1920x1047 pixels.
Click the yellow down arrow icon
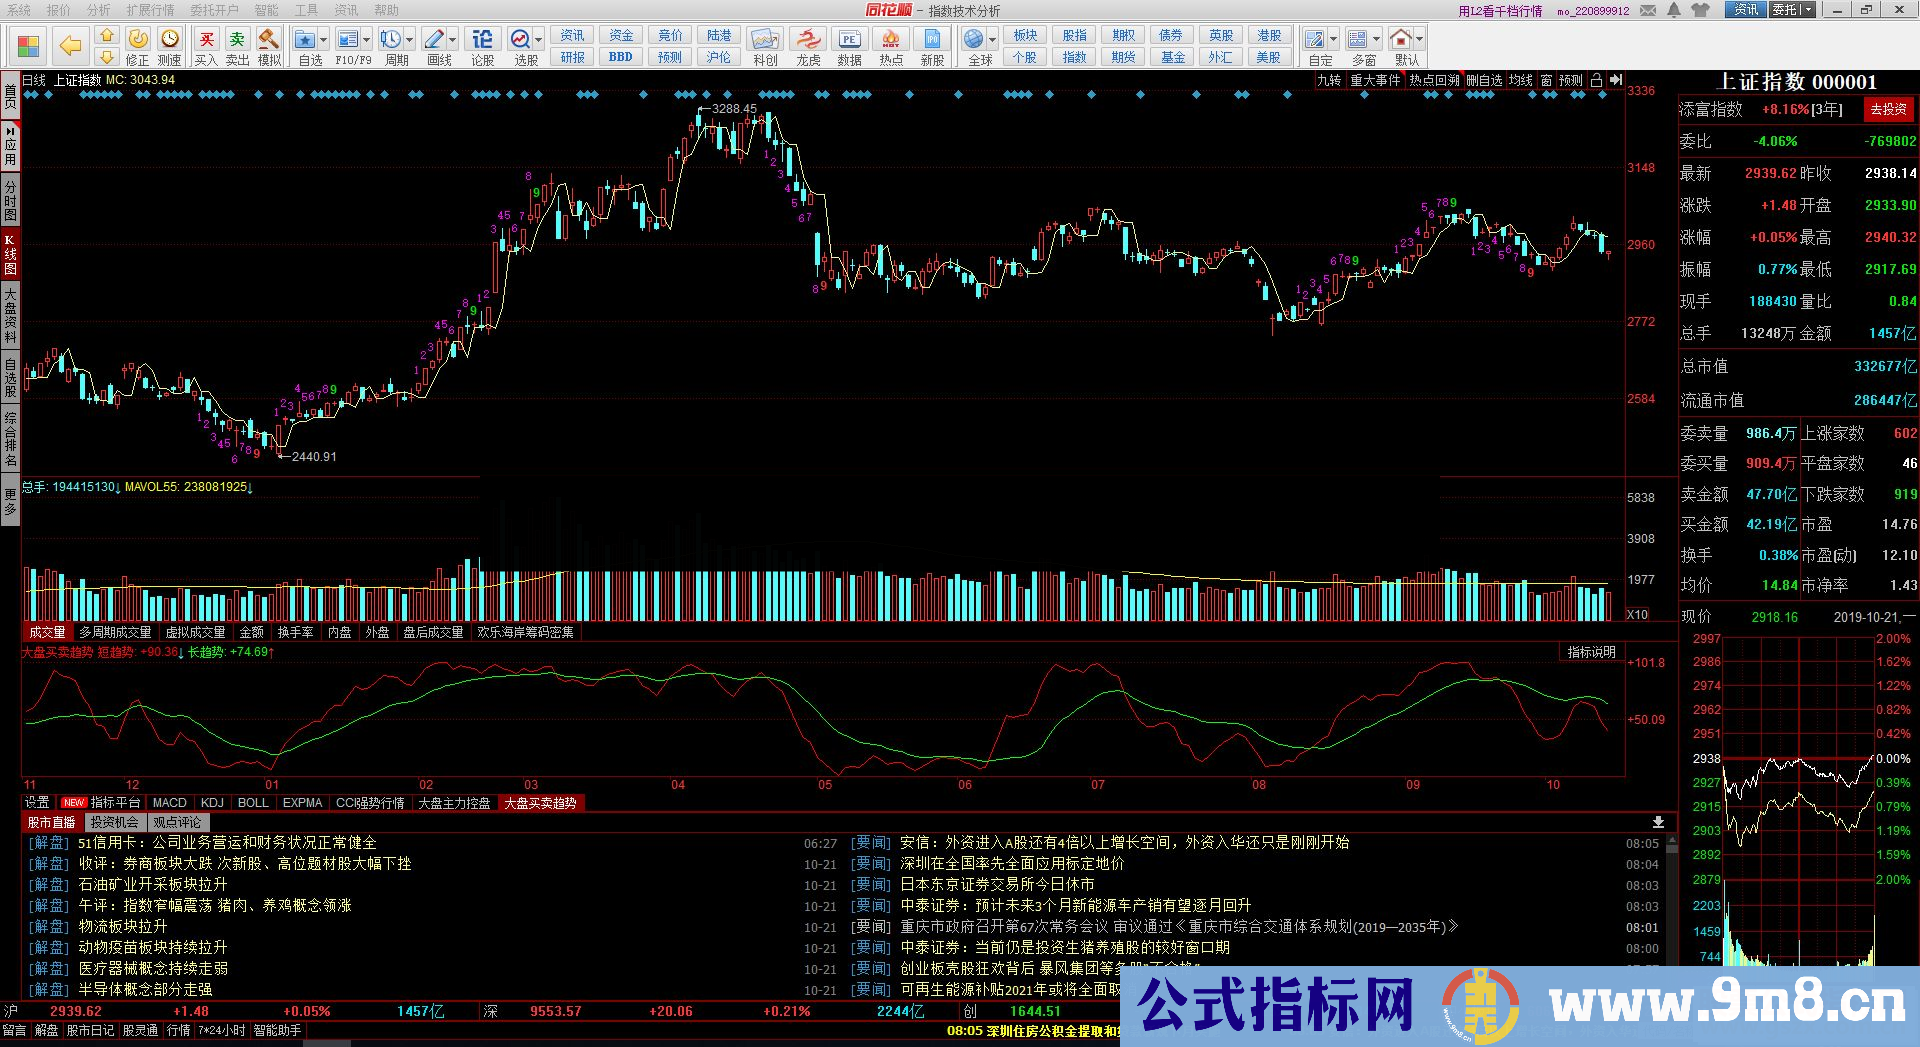point(107,57)
